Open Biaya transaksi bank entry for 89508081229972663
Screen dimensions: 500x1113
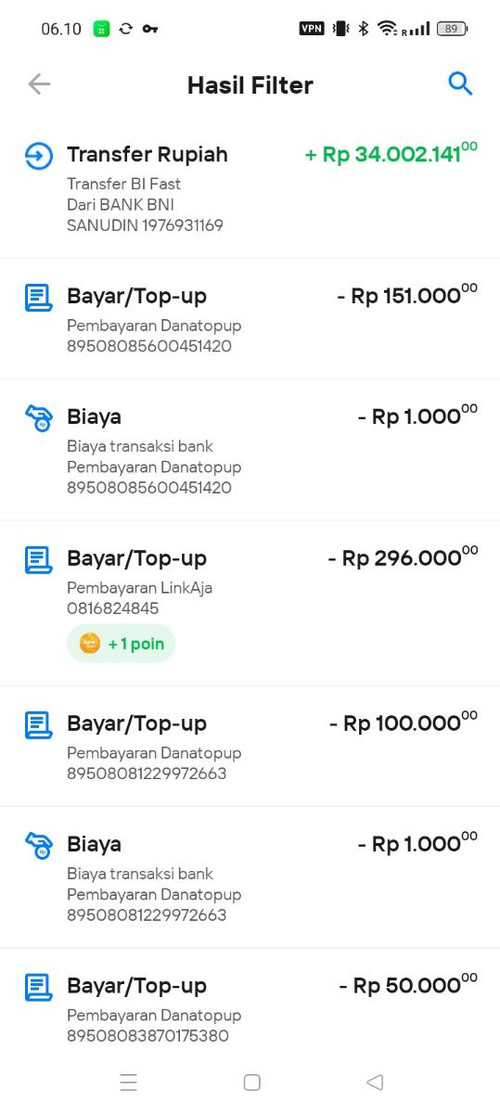point(250,877)
